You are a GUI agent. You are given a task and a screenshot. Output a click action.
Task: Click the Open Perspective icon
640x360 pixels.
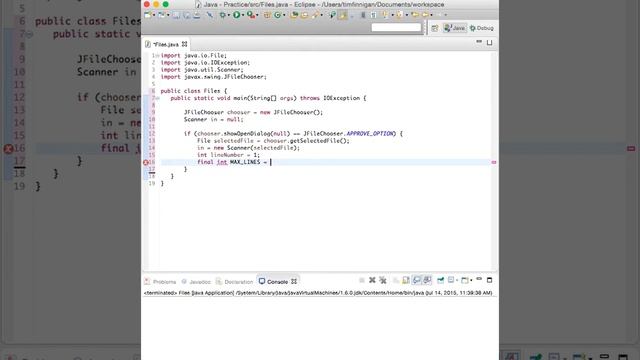pos(435,28)
